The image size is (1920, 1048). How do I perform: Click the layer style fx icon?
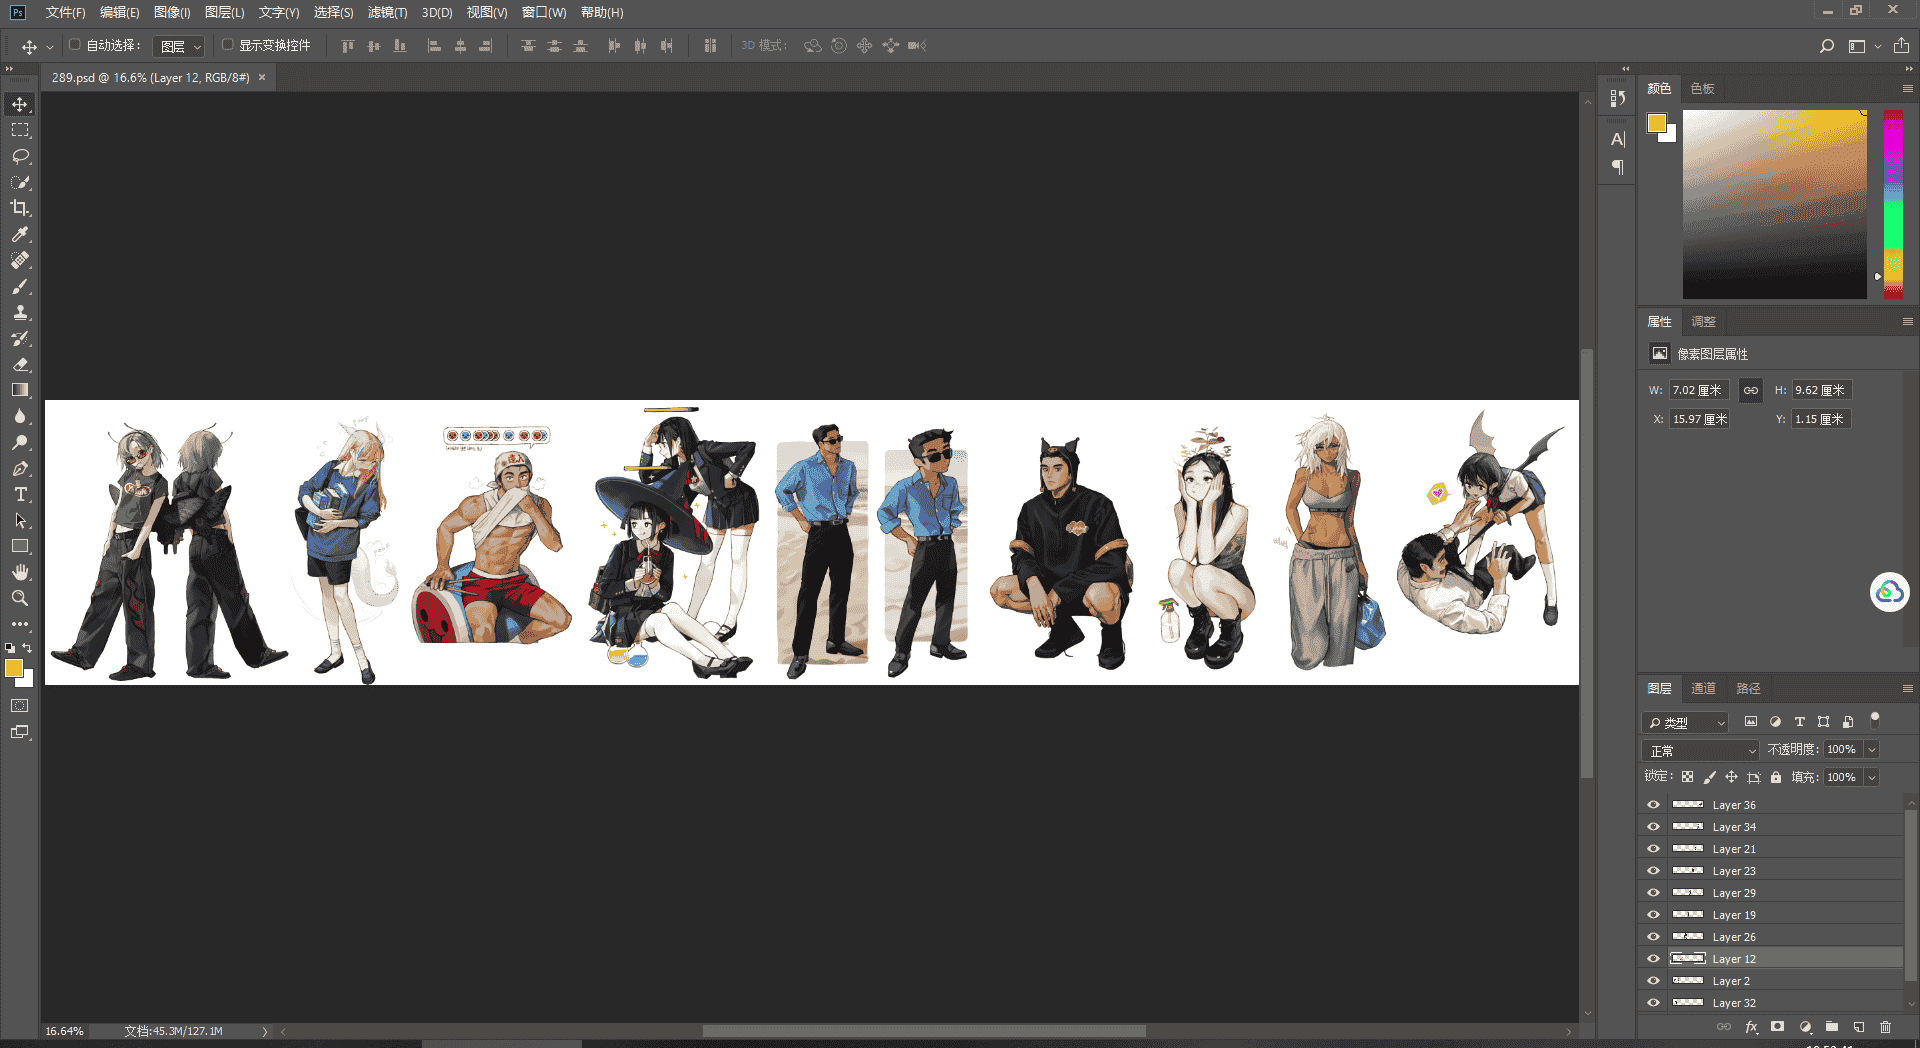(x=1751, y=1027)
